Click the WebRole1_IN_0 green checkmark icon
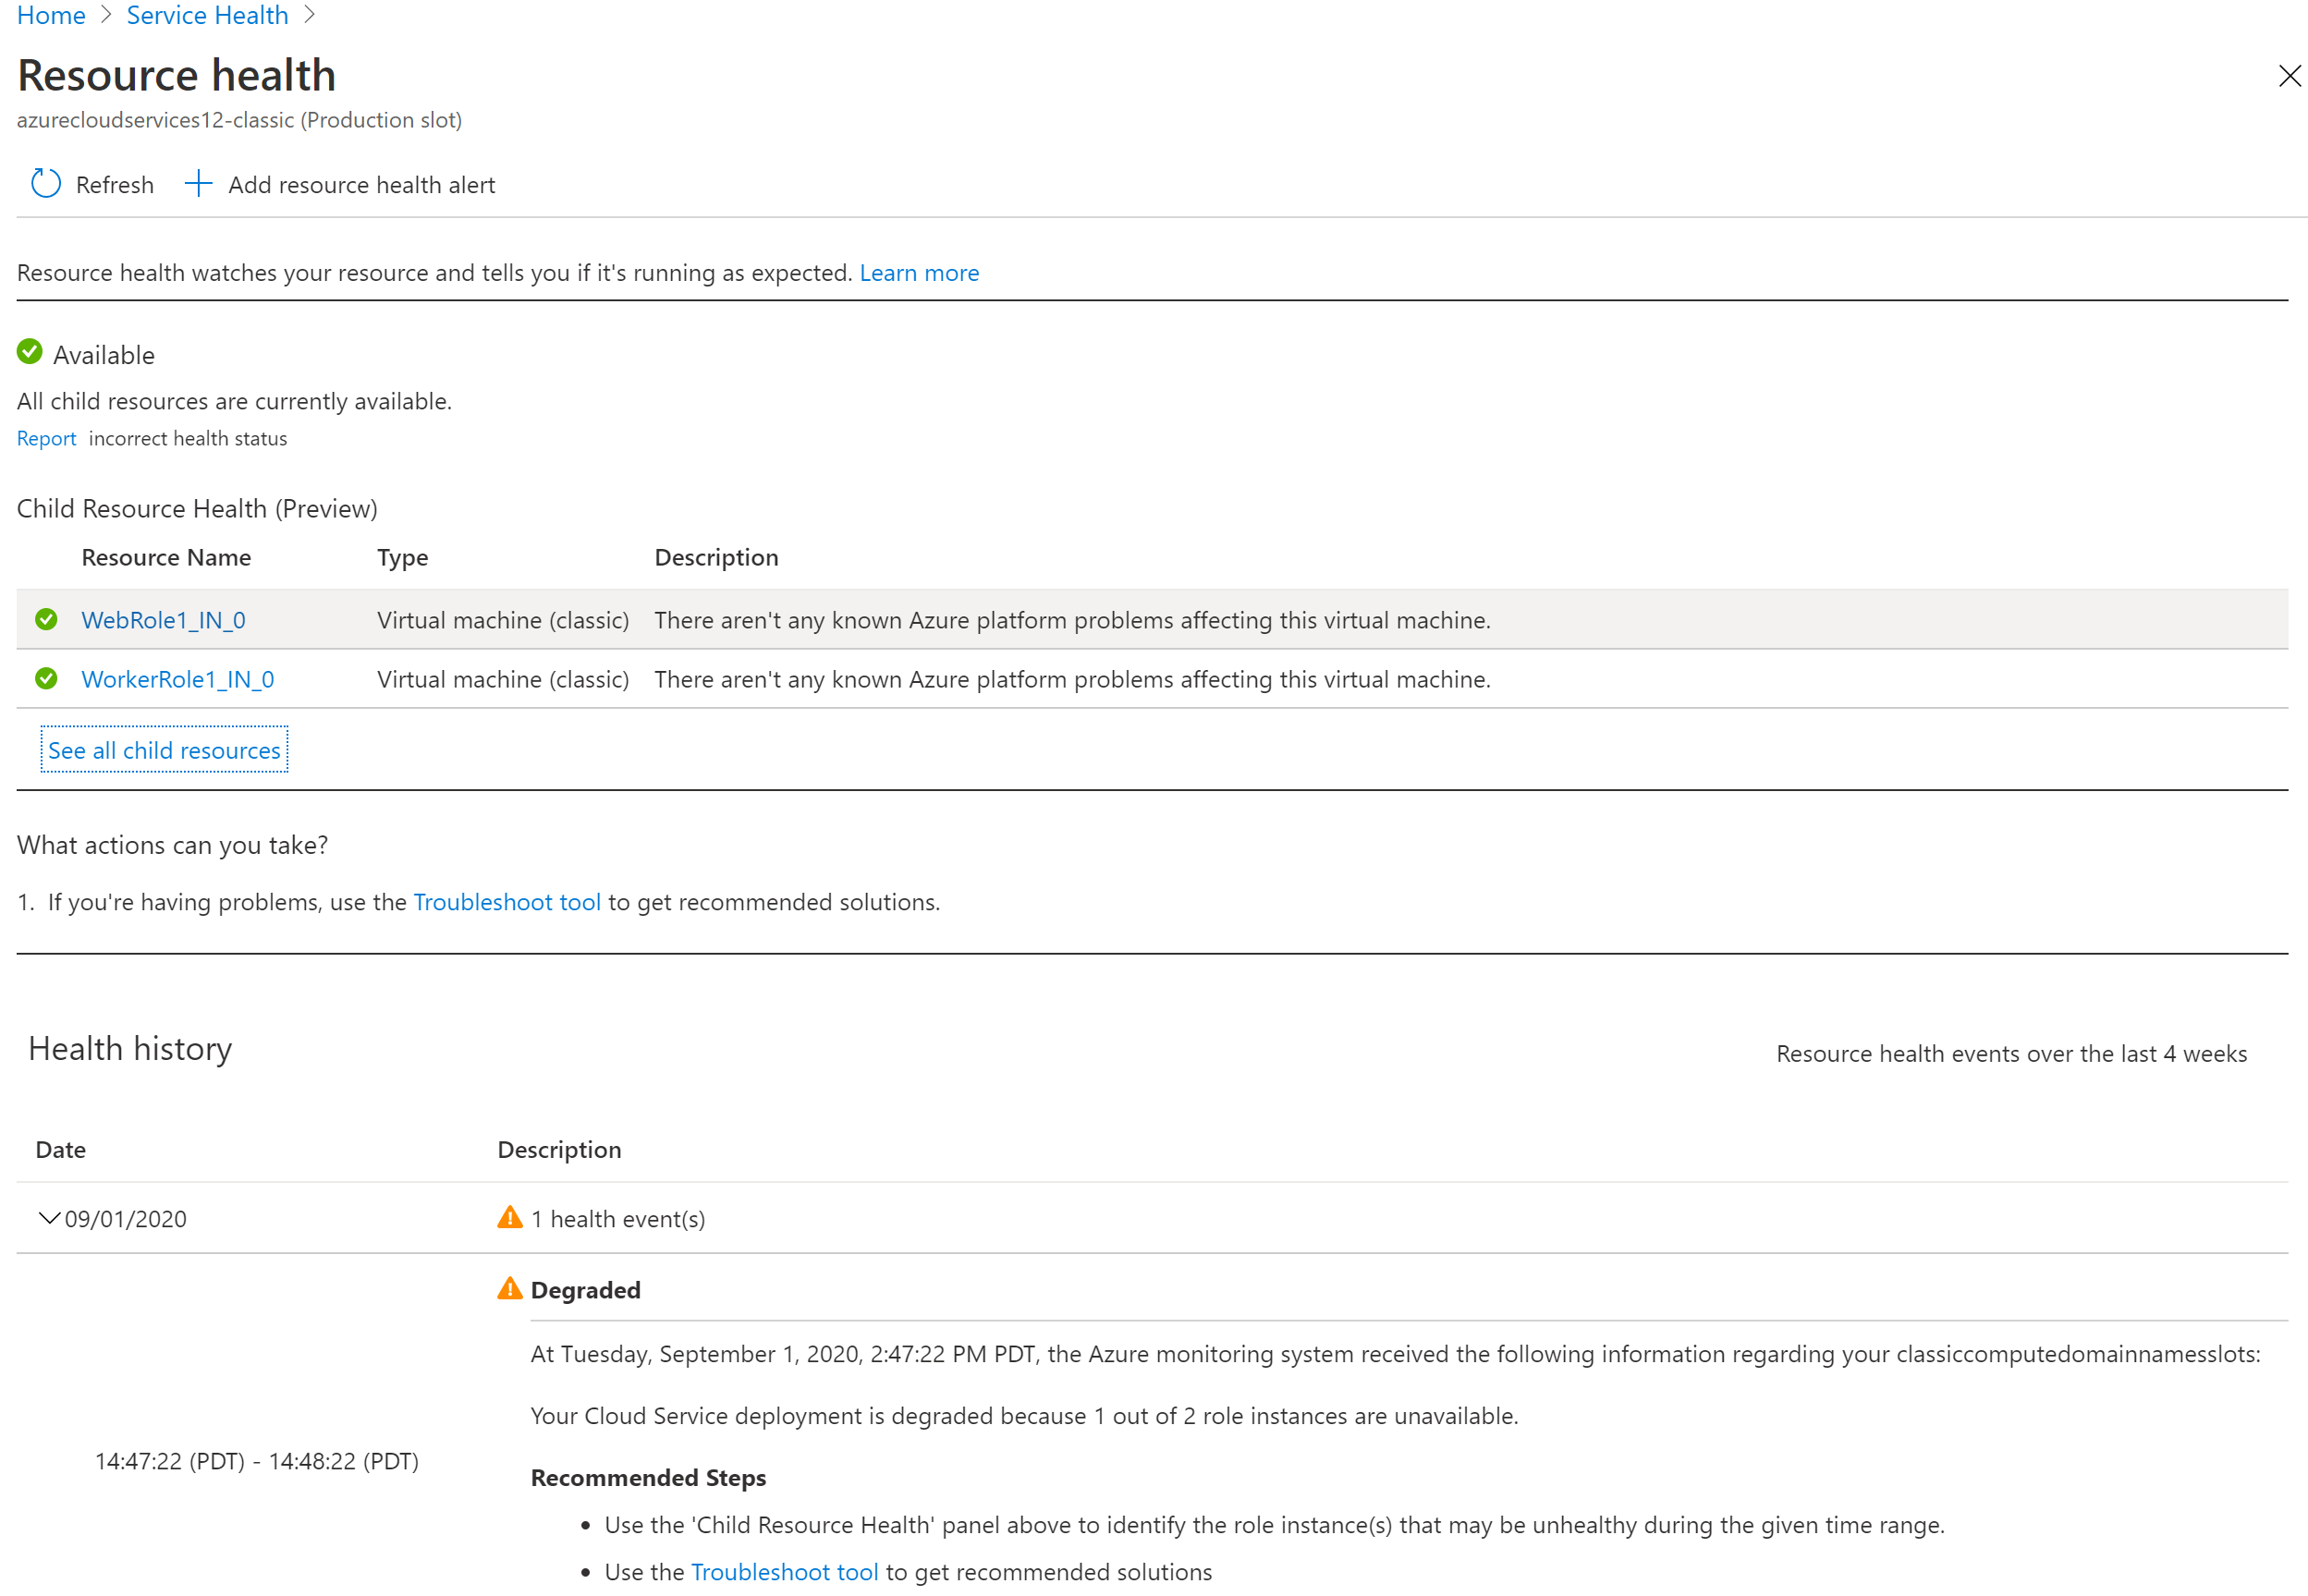This screenshot has width=2308, height=1596. tap(47, 619)
